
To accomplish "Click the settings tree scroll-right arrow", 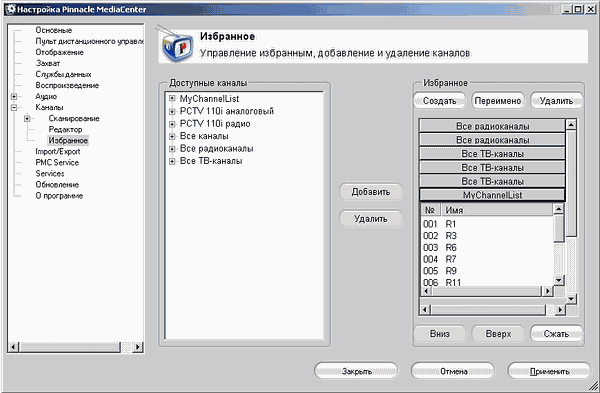I will point(138,347).
